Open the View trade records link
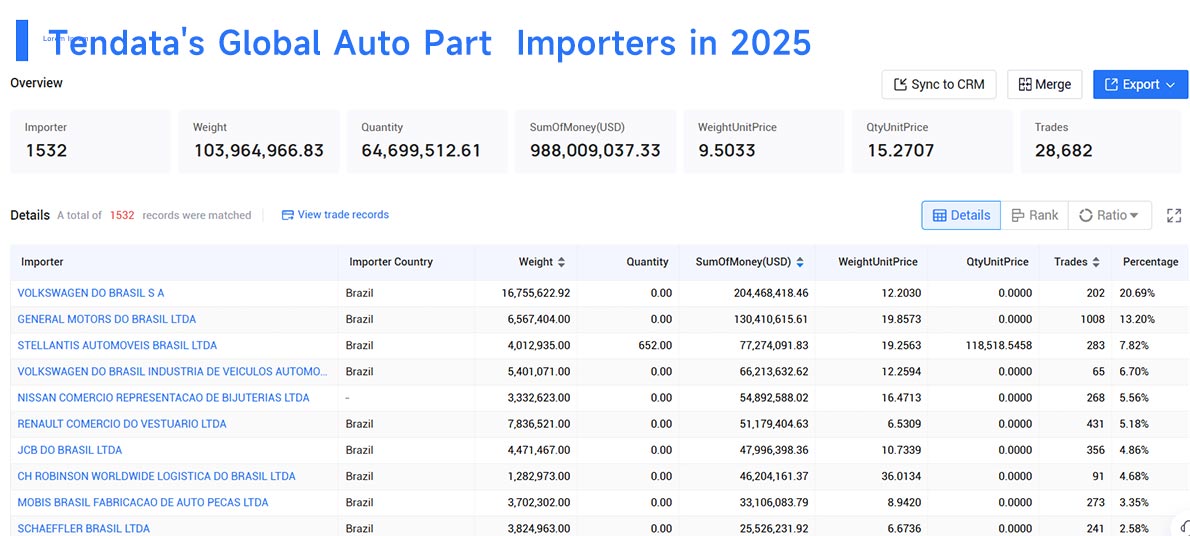This screenshot has height=536, width=1190. (x=343, y=215)
